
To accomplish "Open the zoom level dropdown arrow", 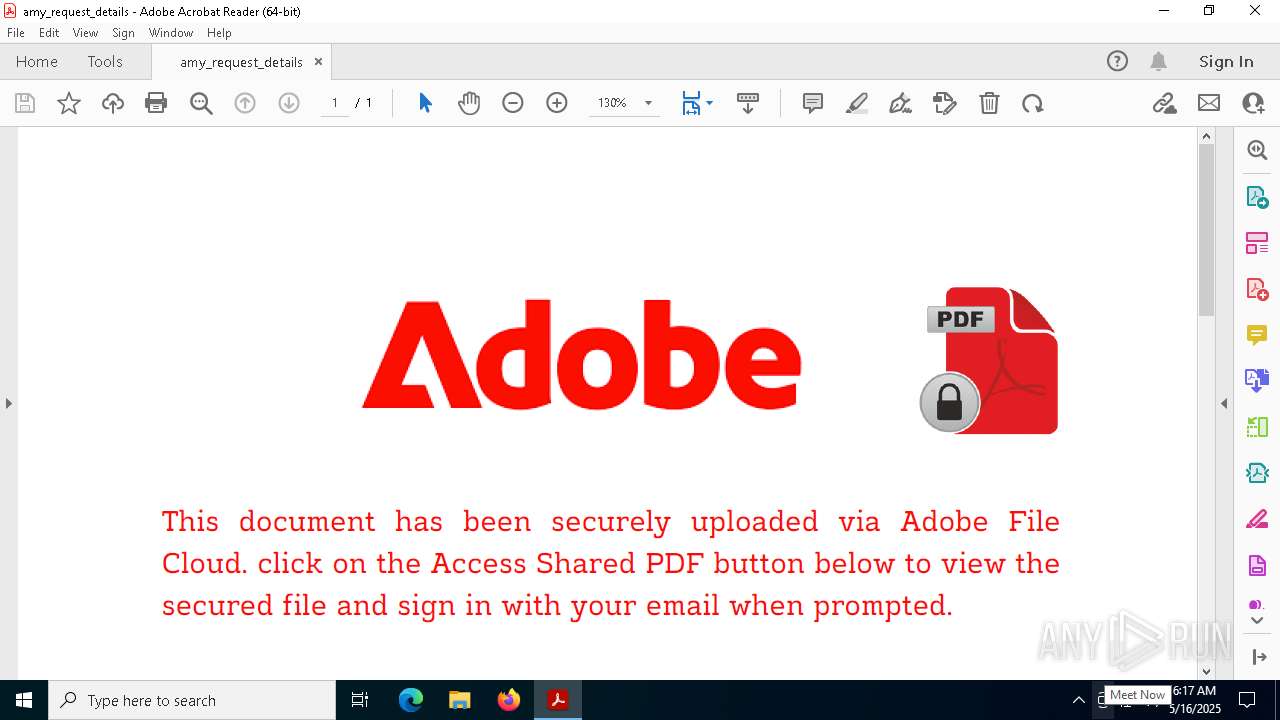I will 648,103.
